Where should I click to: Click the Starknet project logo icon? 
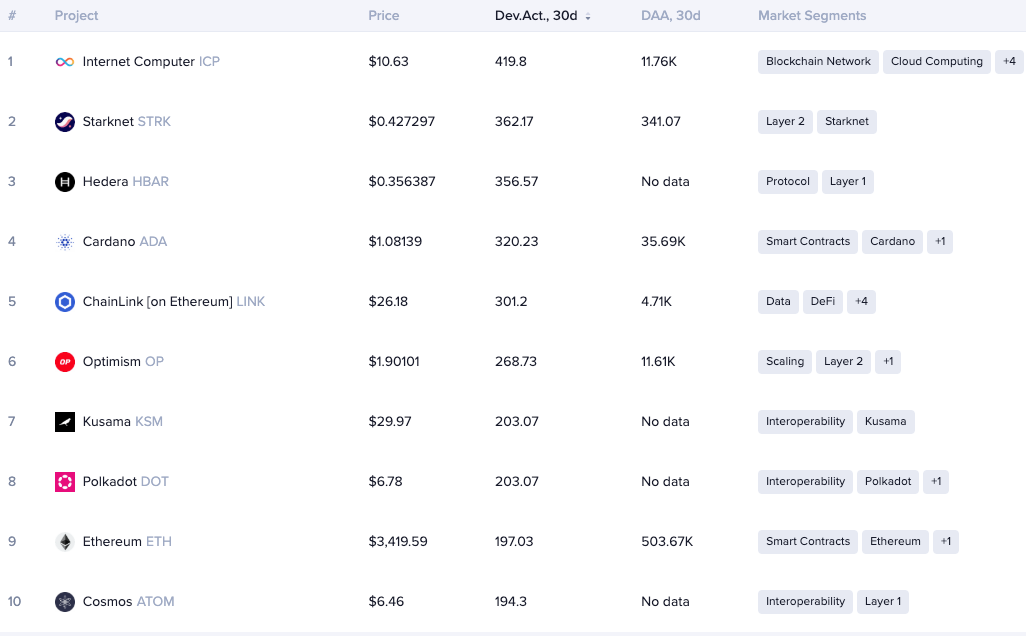point(65,122)
